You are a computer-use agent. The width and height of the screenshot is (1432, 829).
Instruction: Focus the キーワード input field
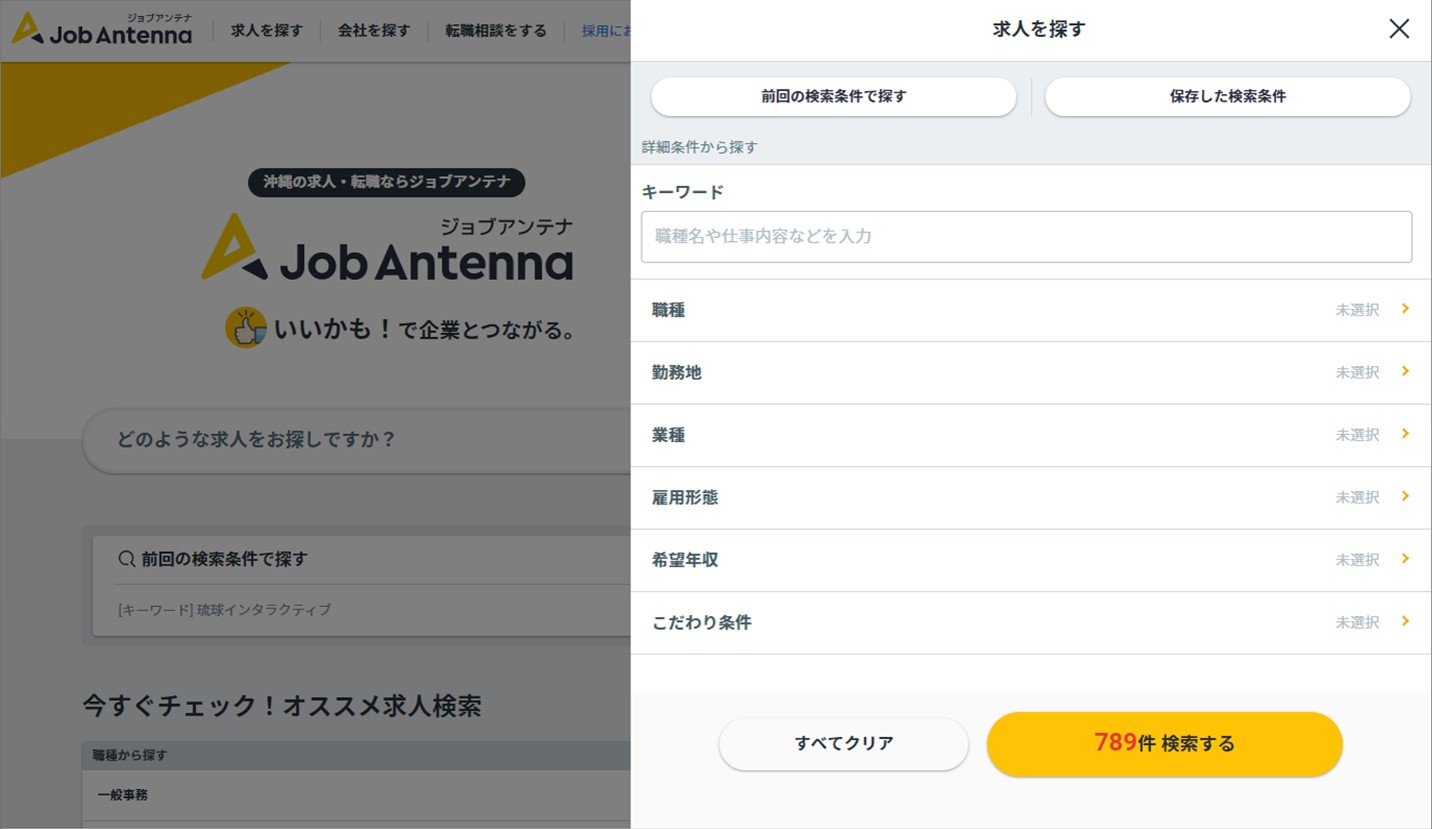(x=1027, y=237)
